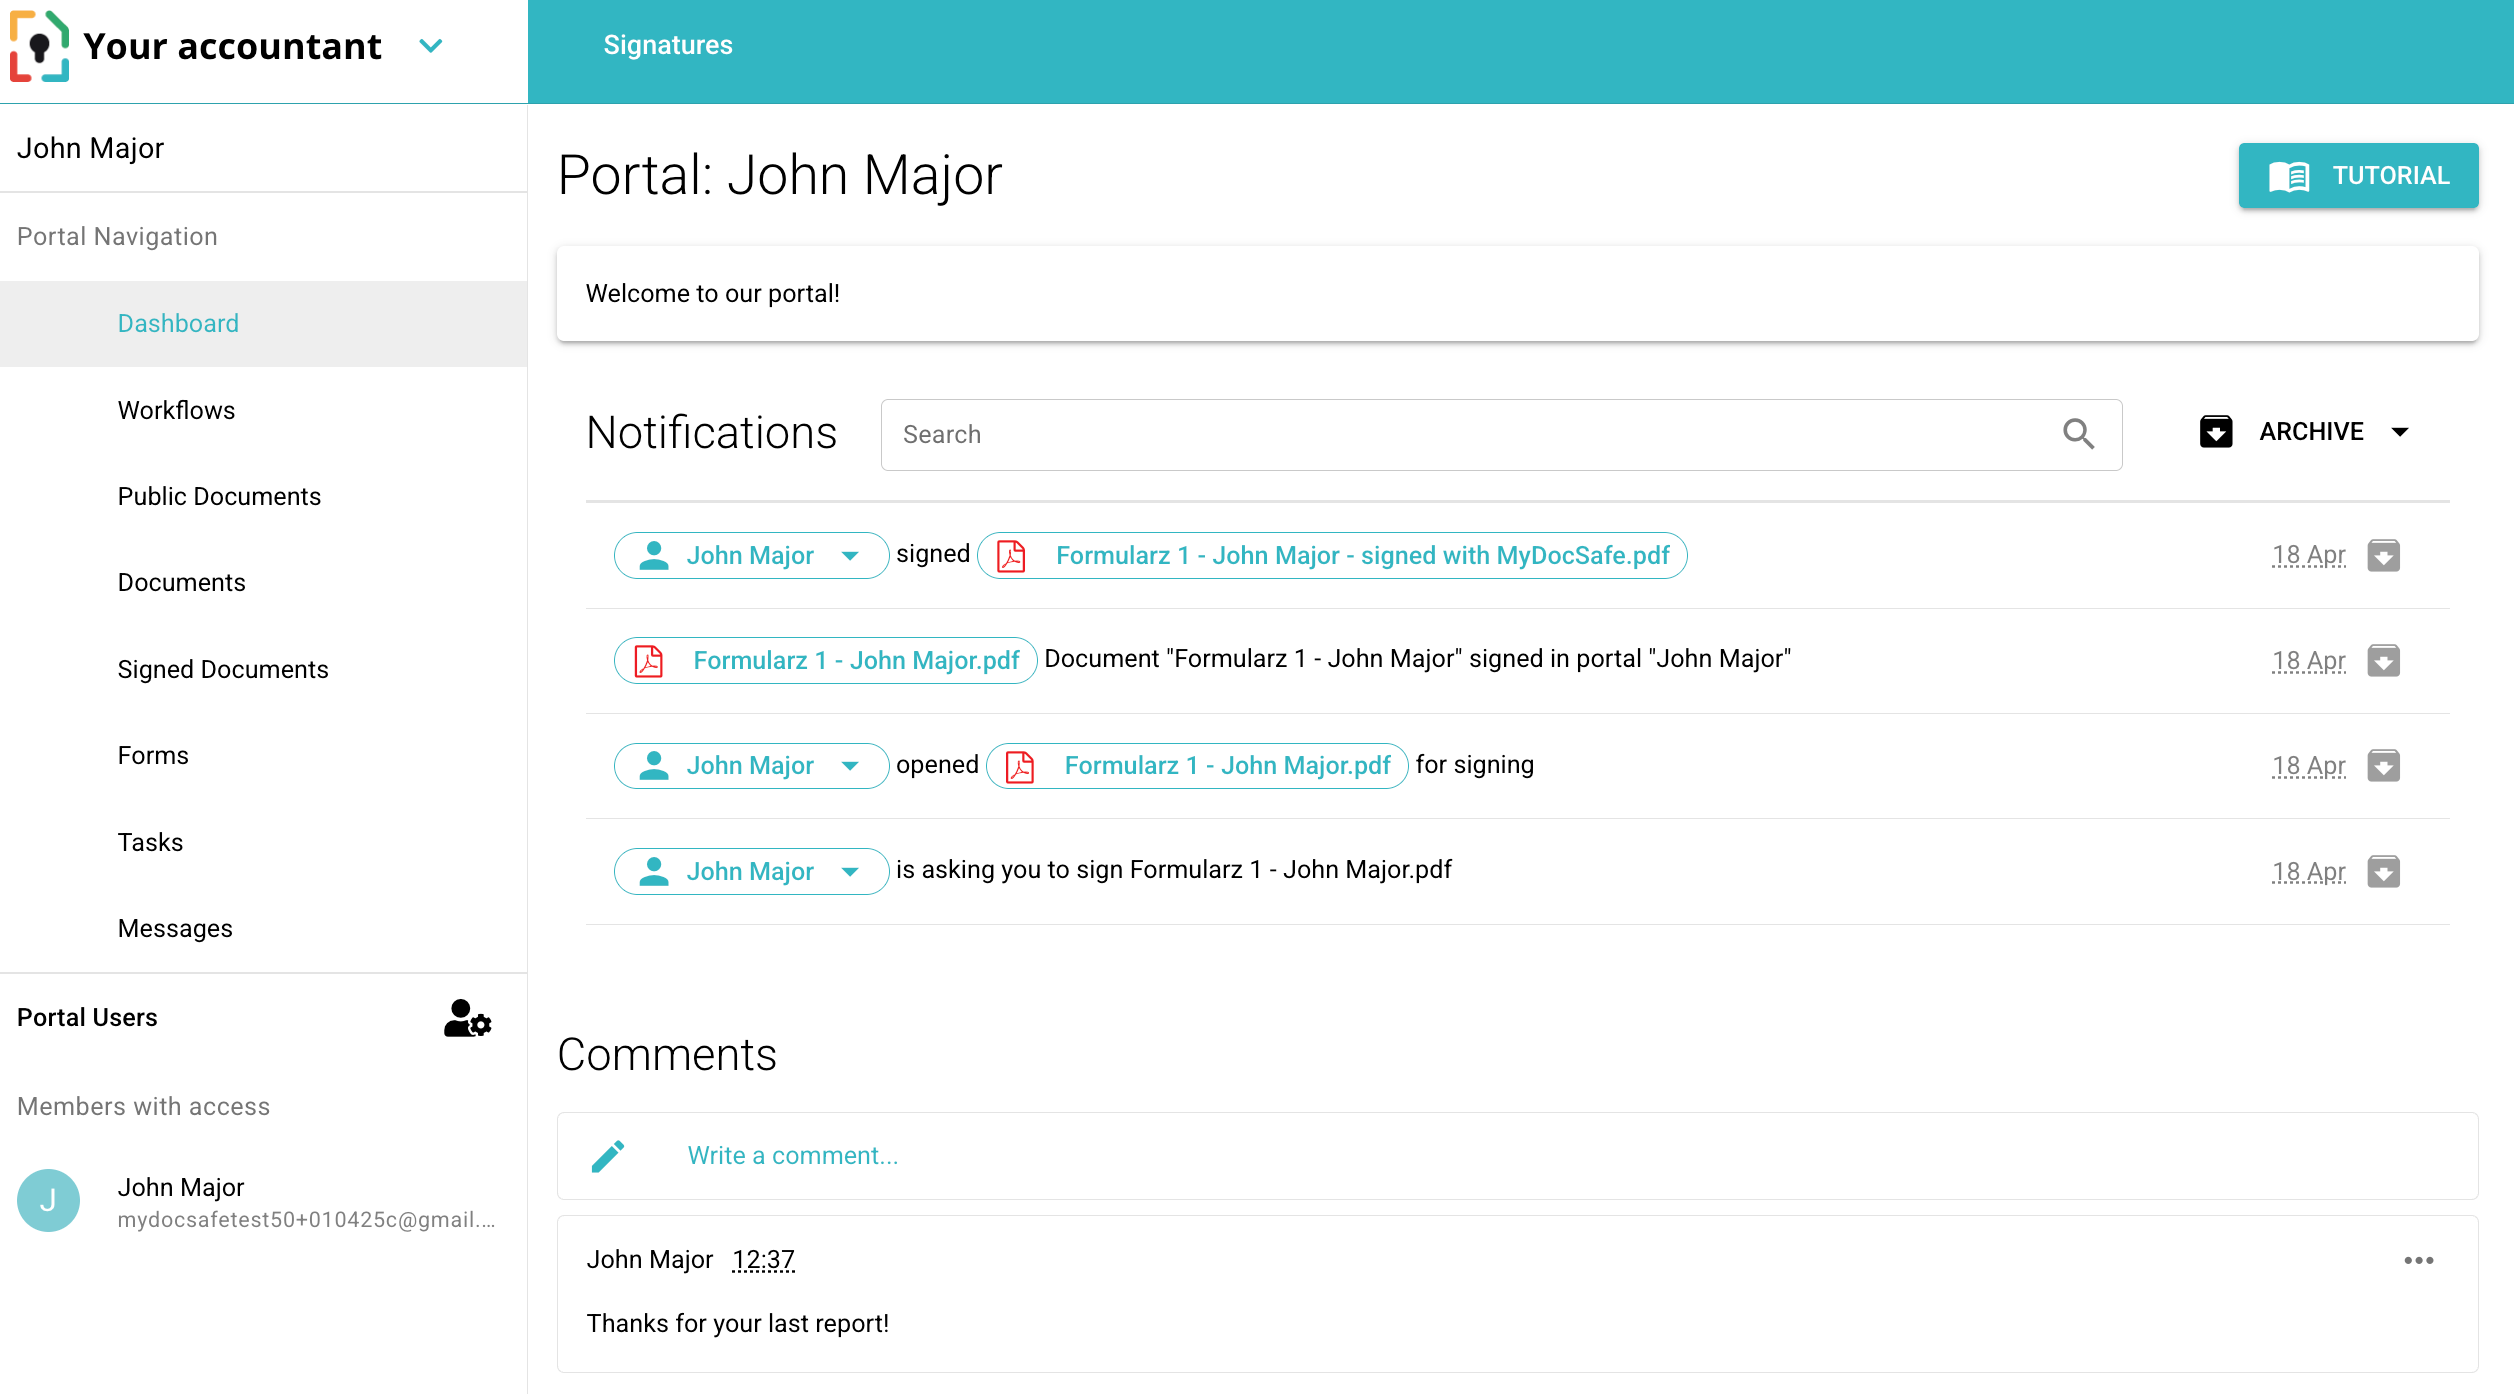Click the pencil icon beside Write a comment
Viewport: 2514px width, 1394px height.
[x=608, y=1156]
